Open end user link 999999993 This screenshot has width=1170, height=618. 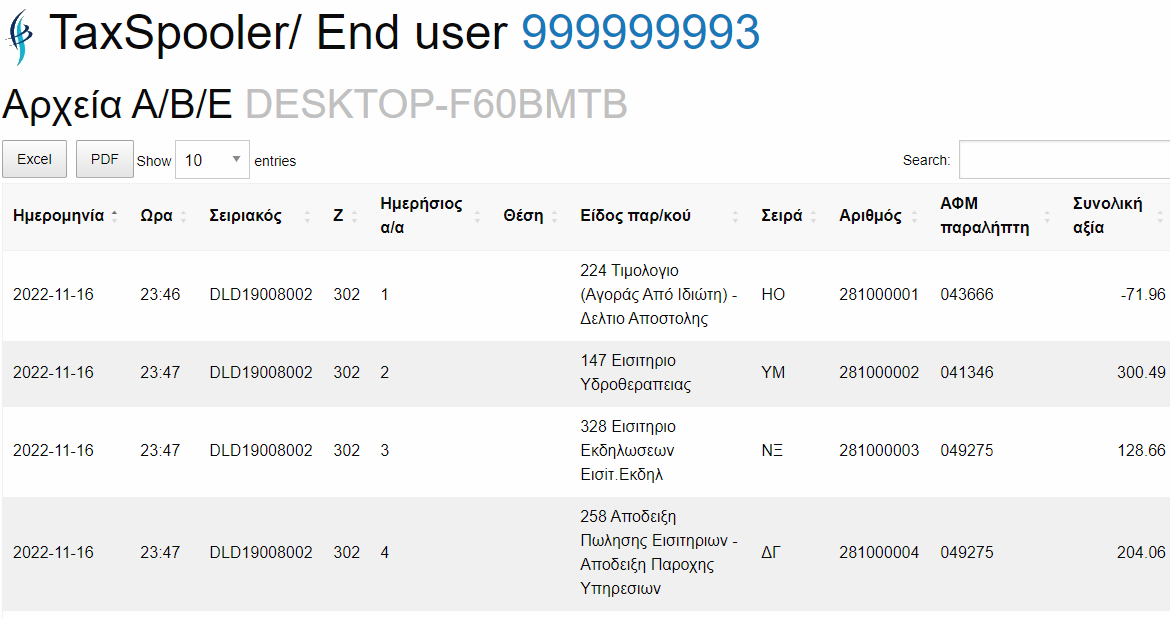click(640, 33)
